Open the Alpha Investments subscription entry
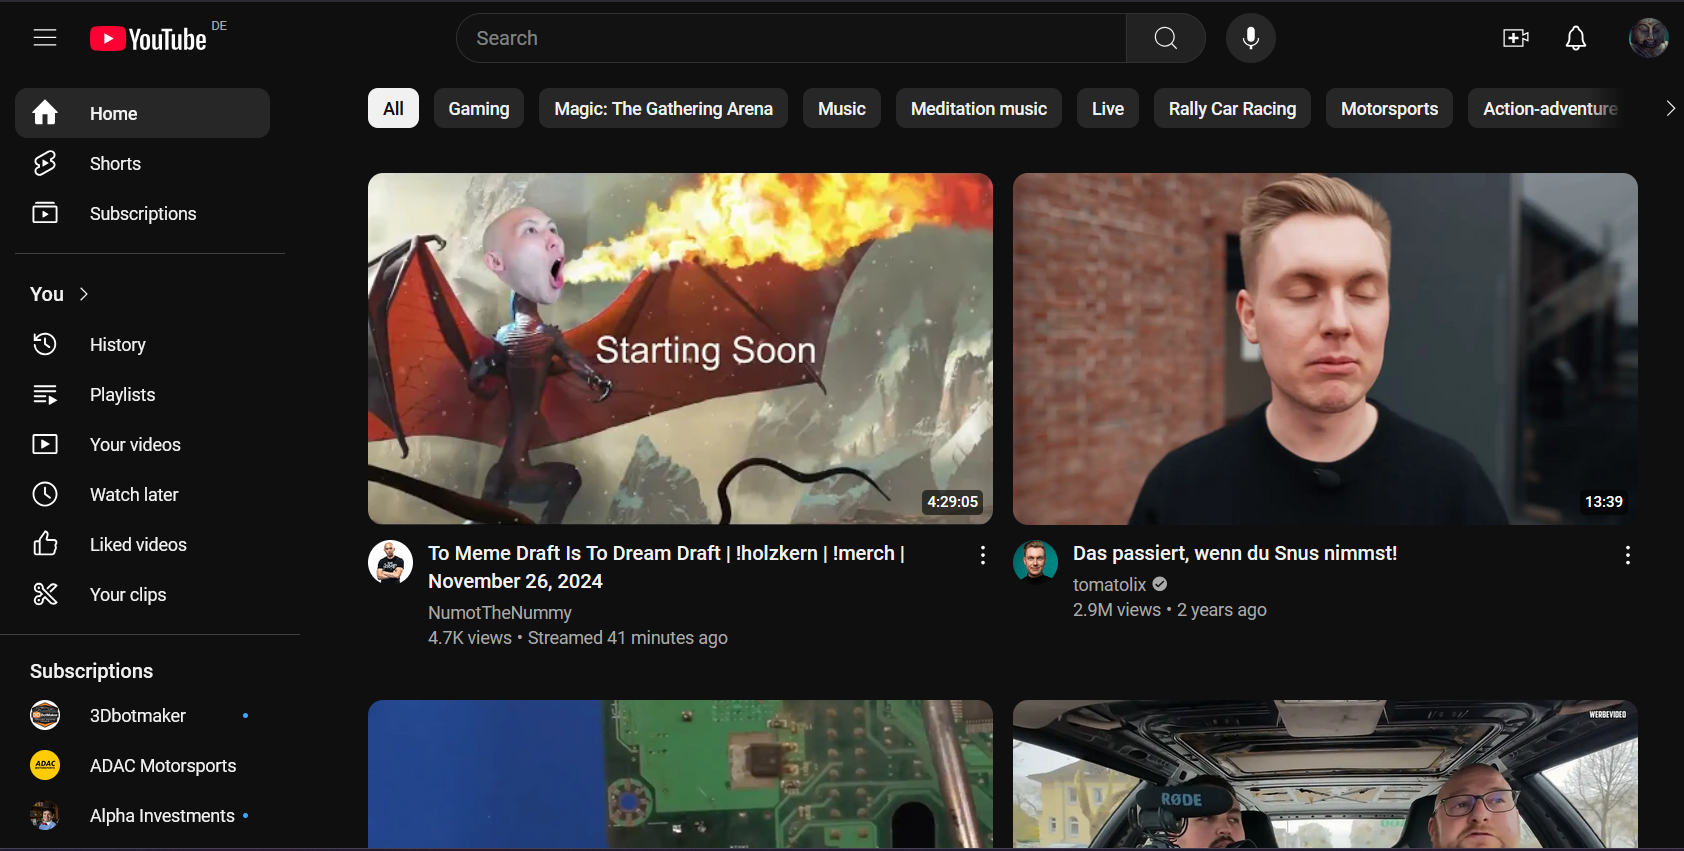This screenshot has width=1684, height=851. [x=142, y=815]
